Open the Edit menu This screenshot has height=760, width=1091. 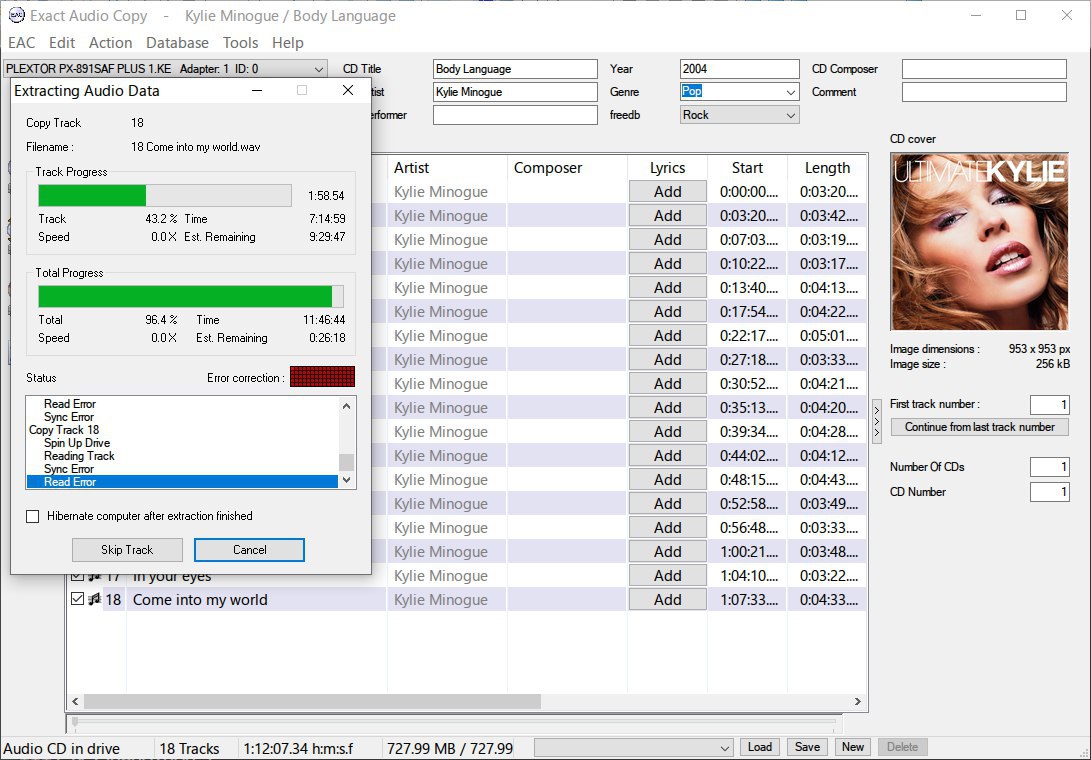click(62, 42)
